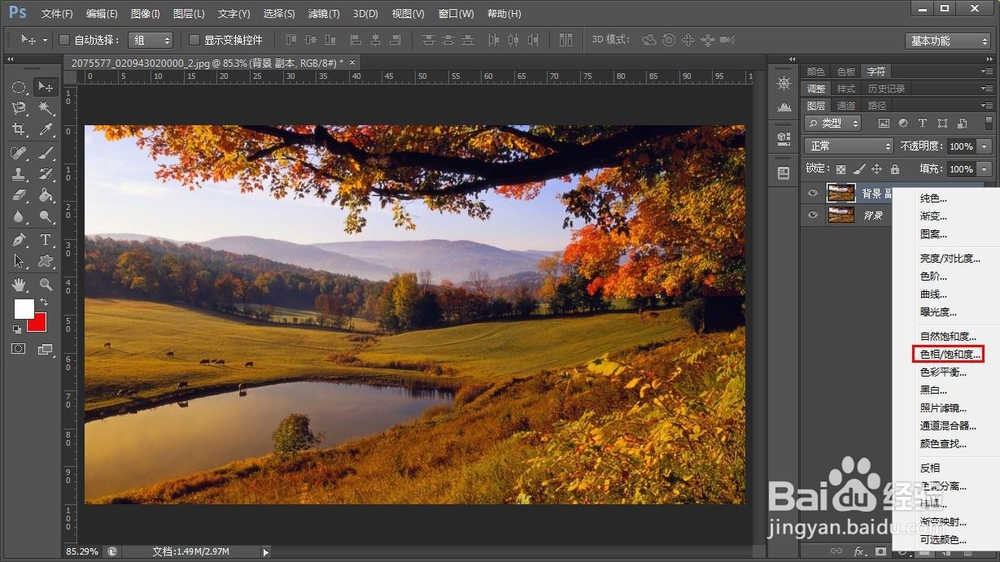Viewport: 1000px width, 562px height.
Task: Toggle layer filtering switch on/off
Action: point(989,122)
